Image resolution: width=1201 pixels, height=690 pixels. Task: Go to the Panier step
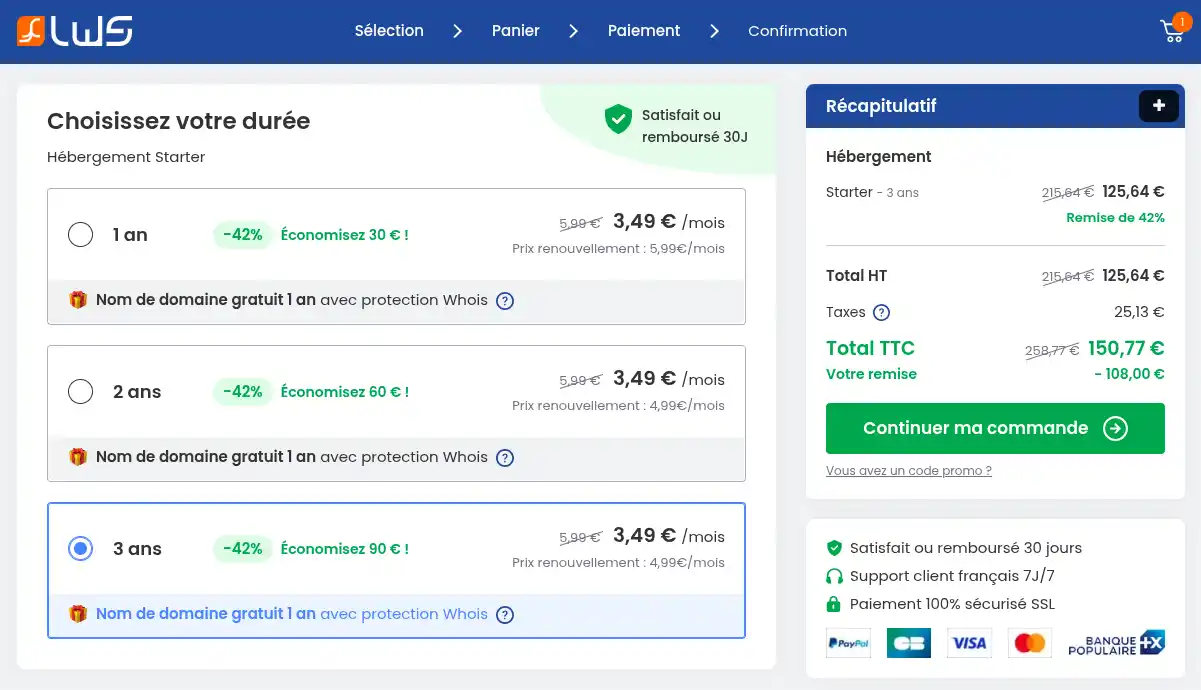point(515,31)
